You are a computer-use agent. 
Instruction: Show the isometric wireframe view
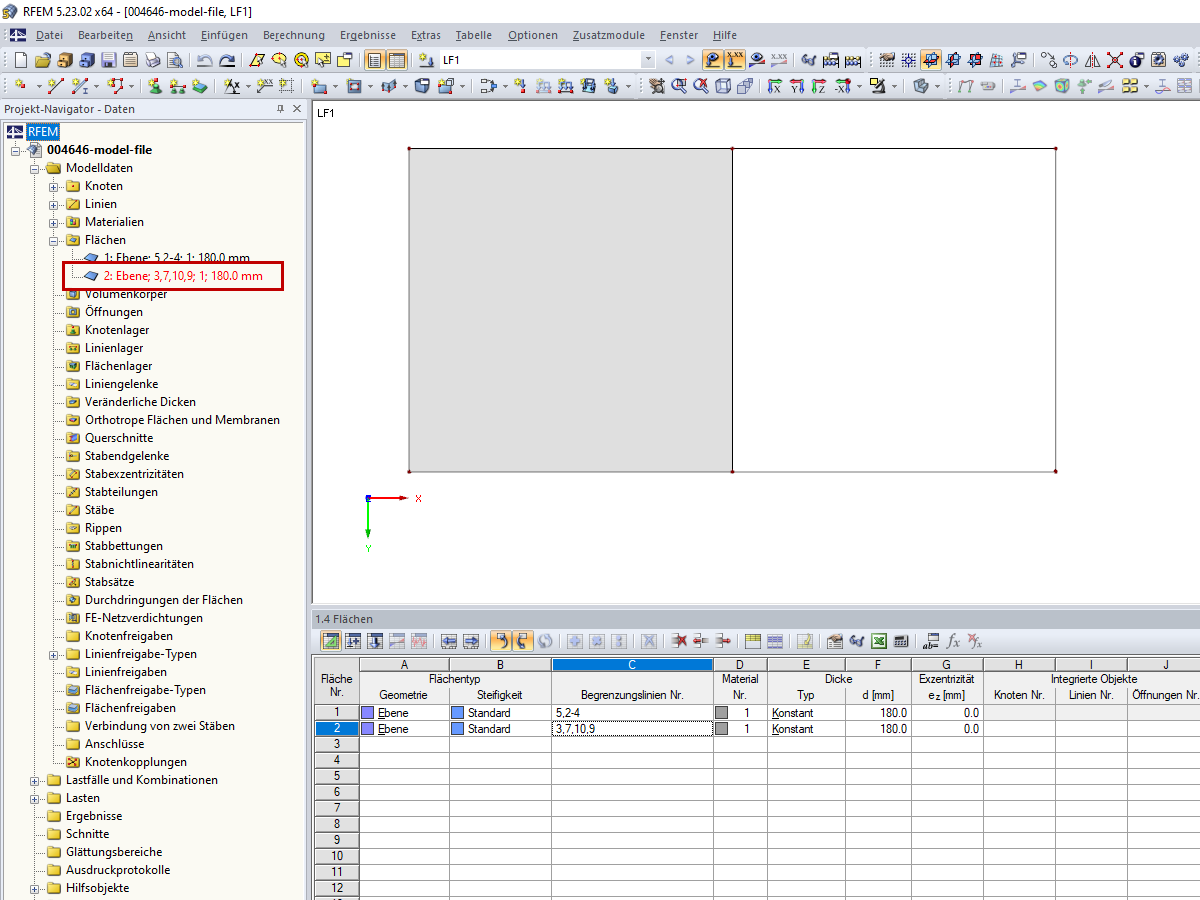click(x=722, y=86)
